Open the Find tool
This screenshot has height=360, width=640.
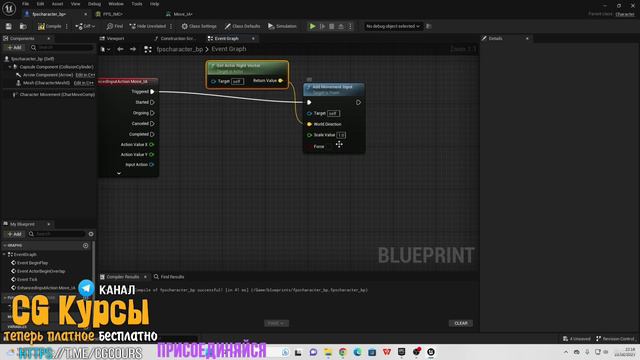[x=115, y=26]
